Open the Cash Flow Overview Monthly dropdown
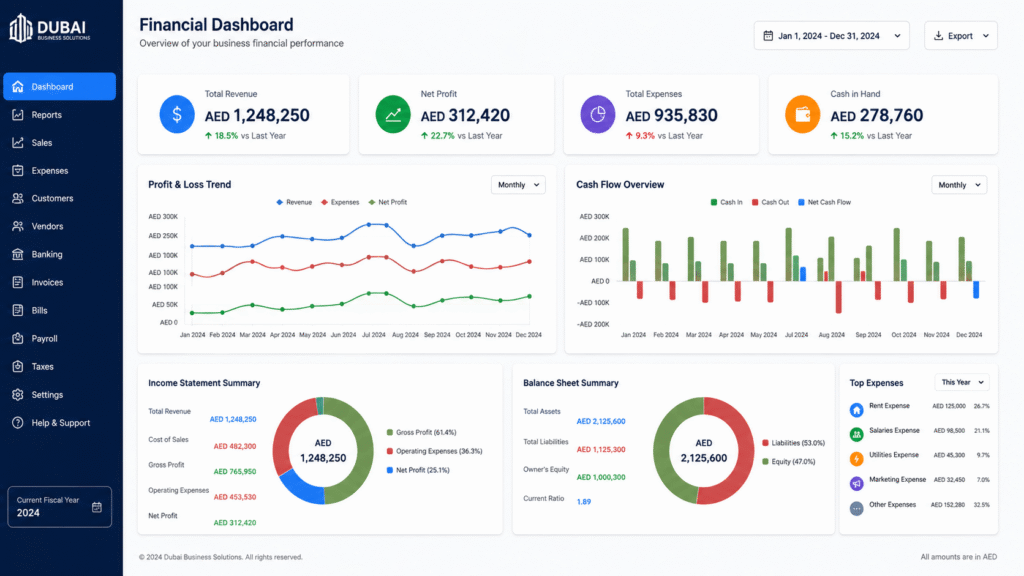The height and width of the screenshot is (576, 1024). click(x=959, y=185)
